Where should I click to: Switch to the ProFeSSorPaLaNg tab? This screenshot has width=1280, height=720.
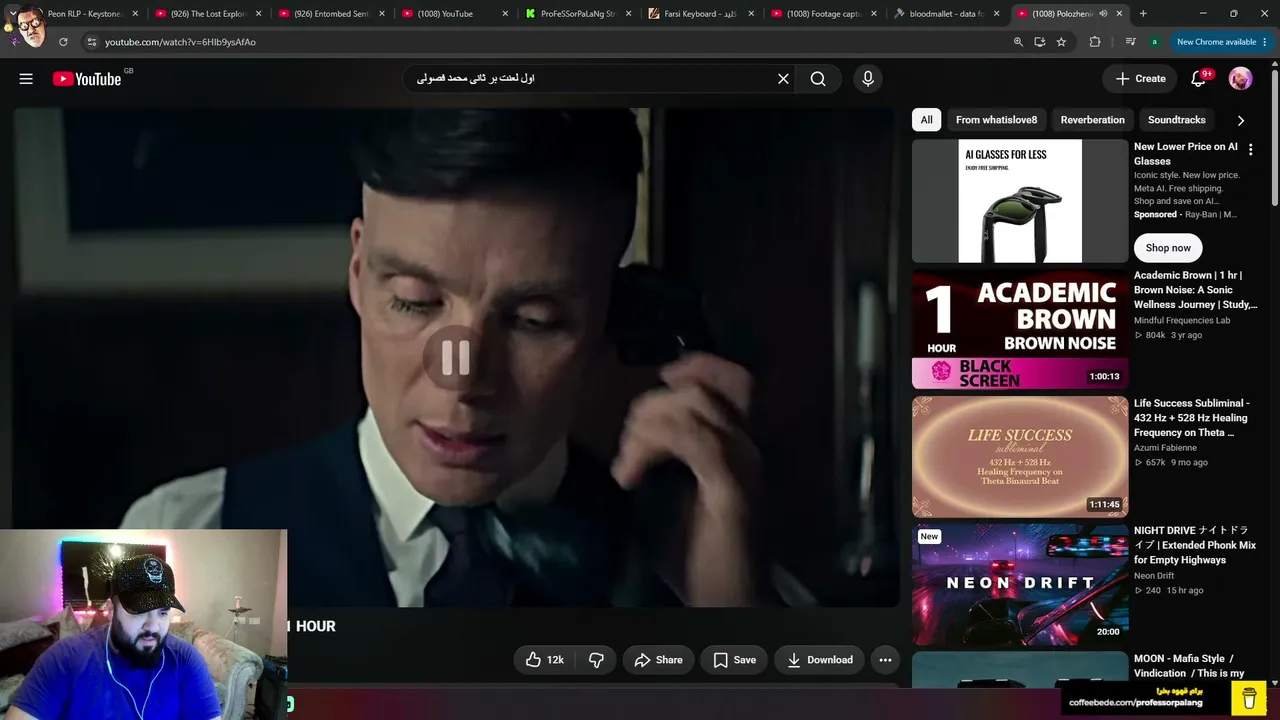[577, 14]
